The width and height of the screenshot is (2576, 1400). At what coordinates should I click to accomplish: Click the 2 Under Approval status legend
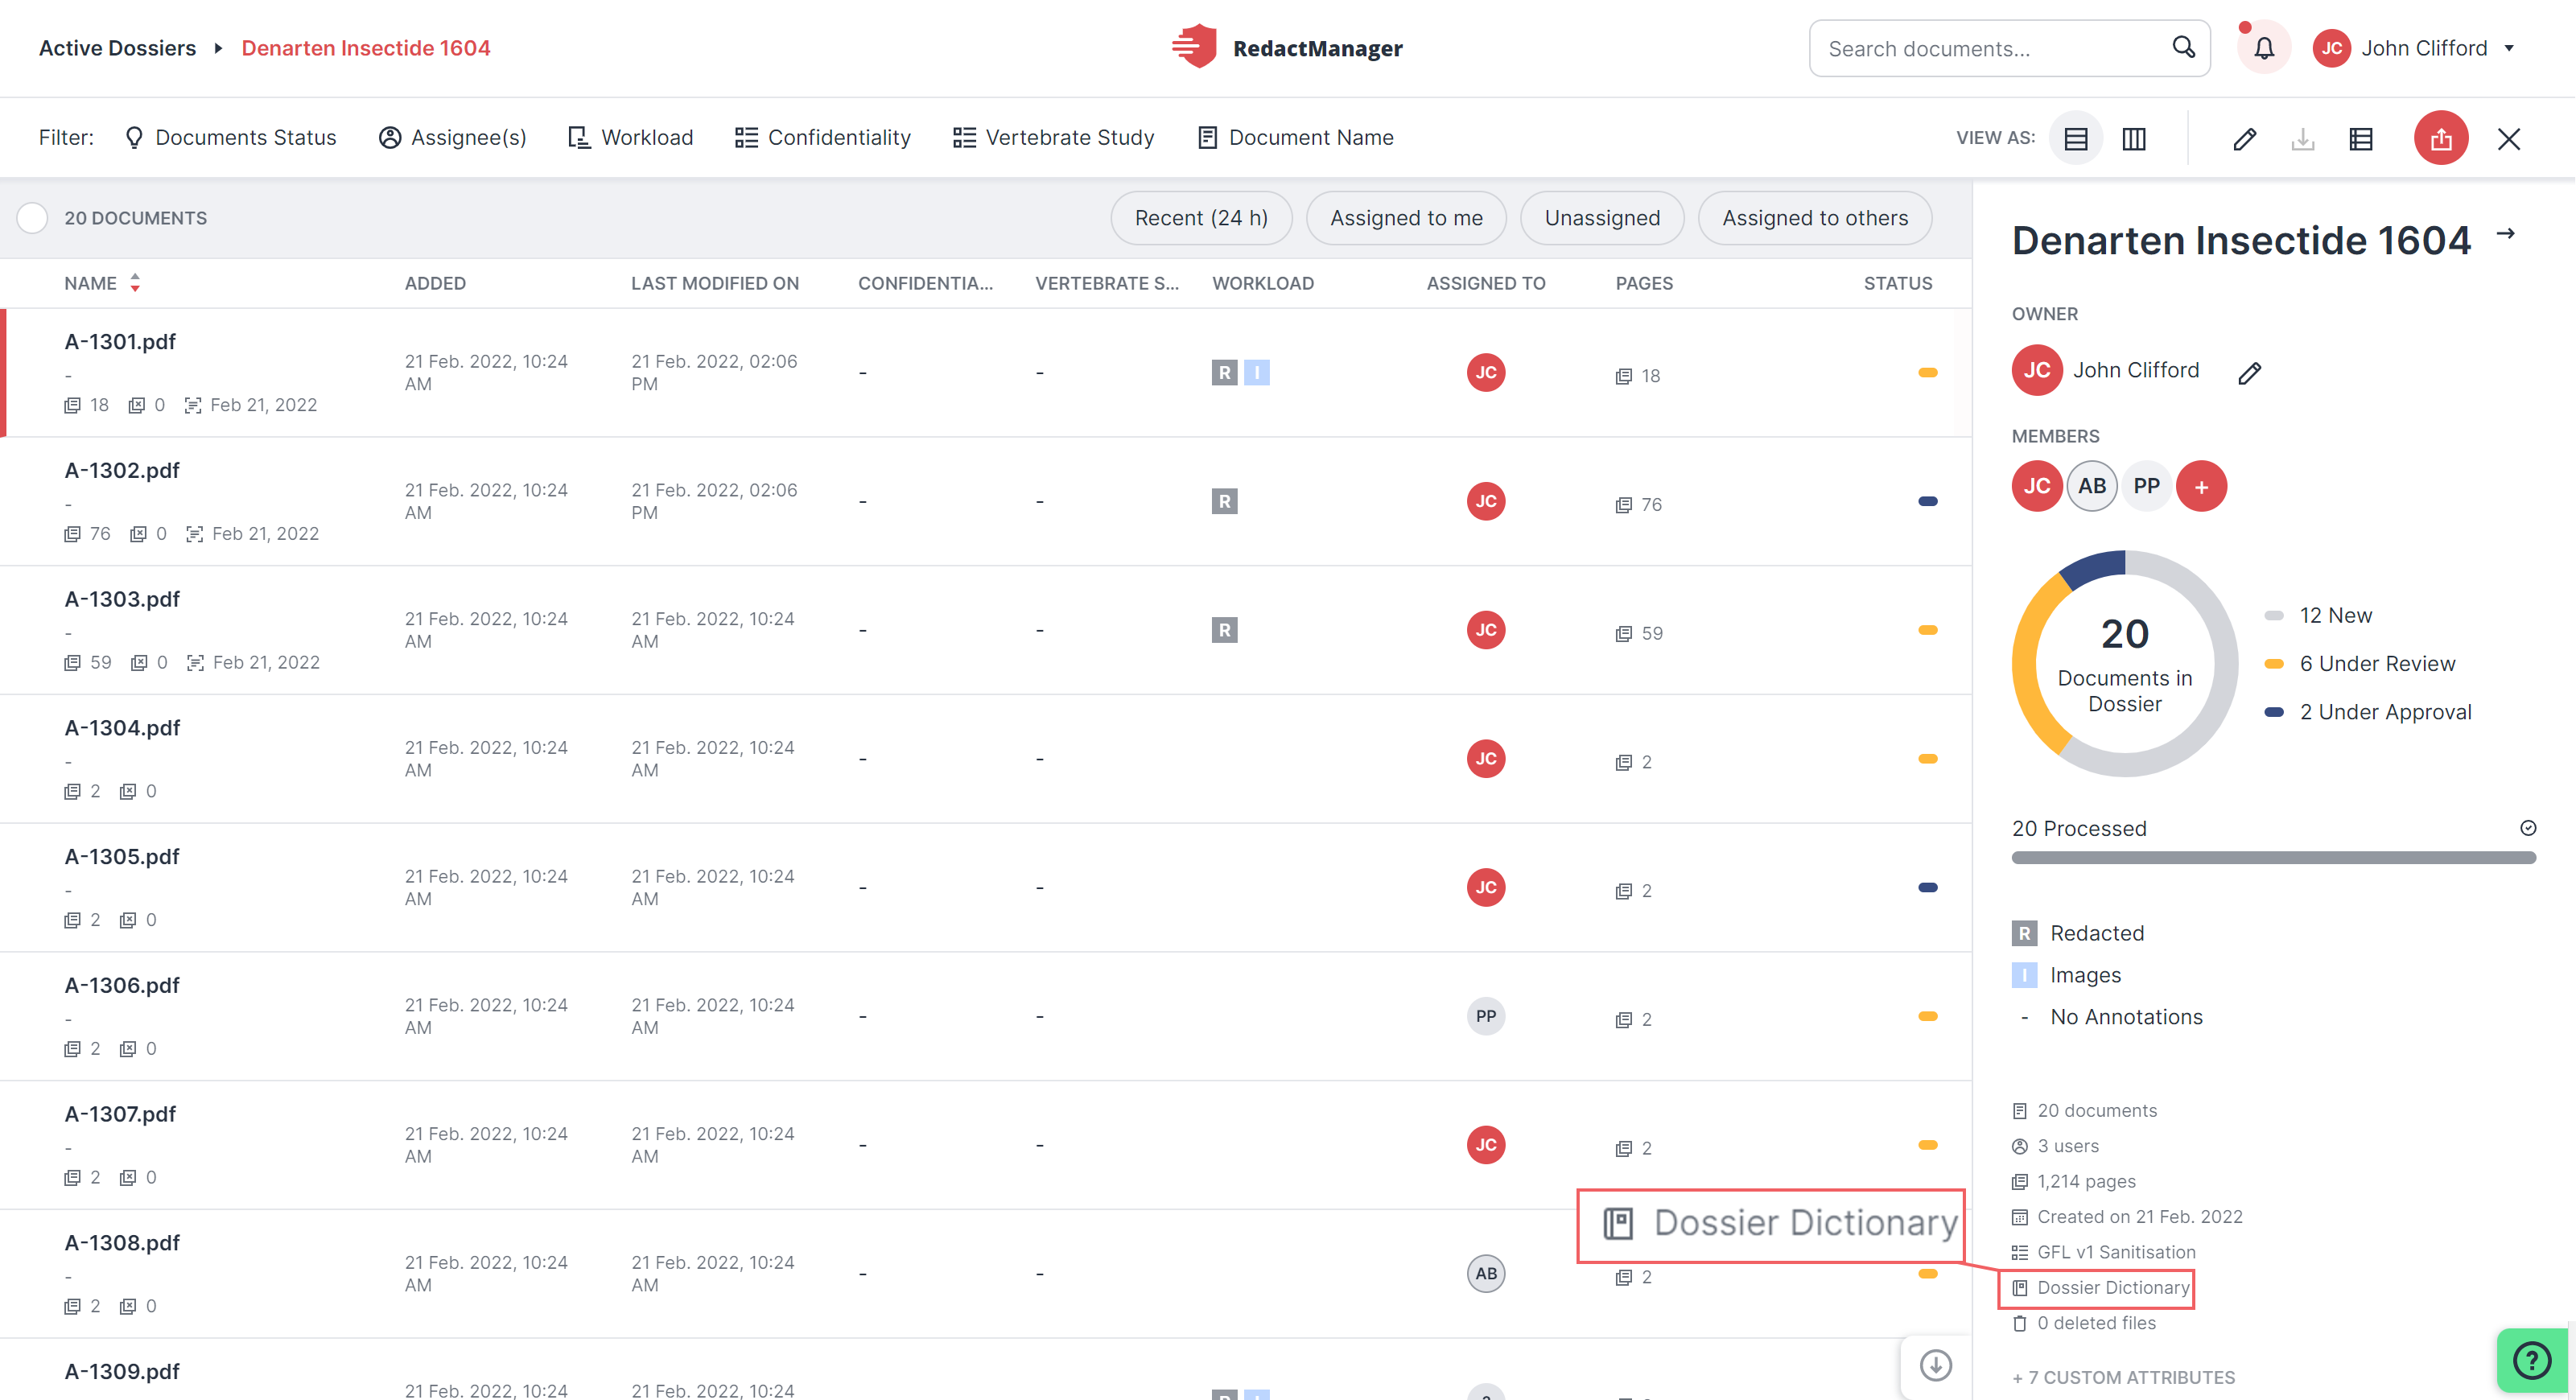point(2367,711)
